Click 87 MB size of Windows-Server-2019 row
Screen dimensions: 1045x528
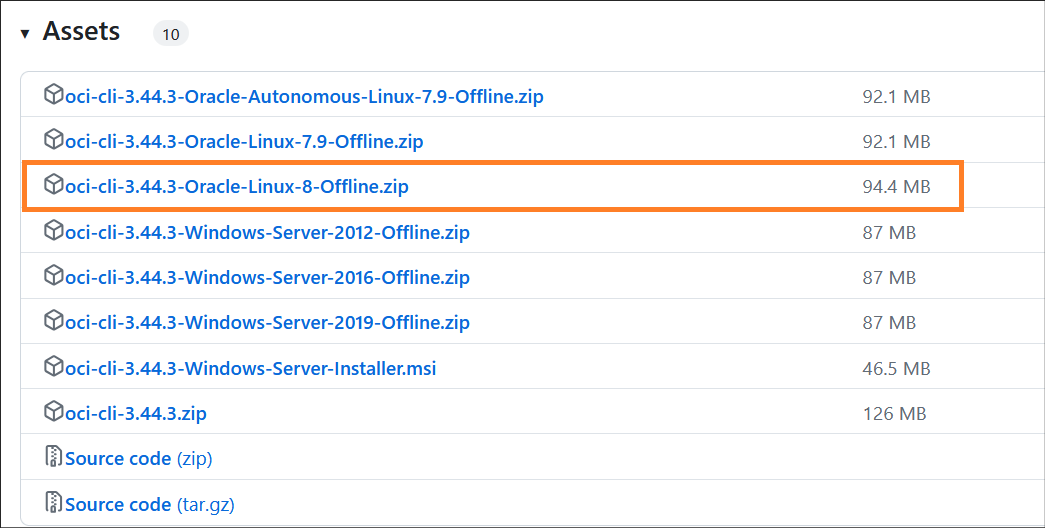(x=890, y=323)
